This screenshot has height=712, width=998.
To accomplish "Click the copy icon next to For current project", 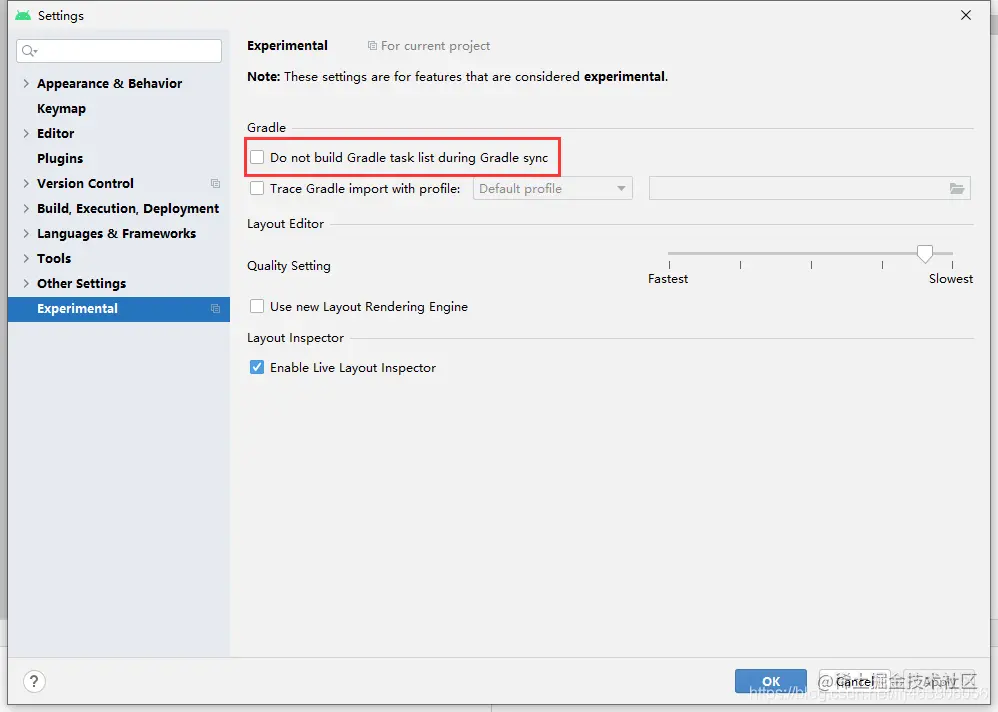I will [372, 46].
